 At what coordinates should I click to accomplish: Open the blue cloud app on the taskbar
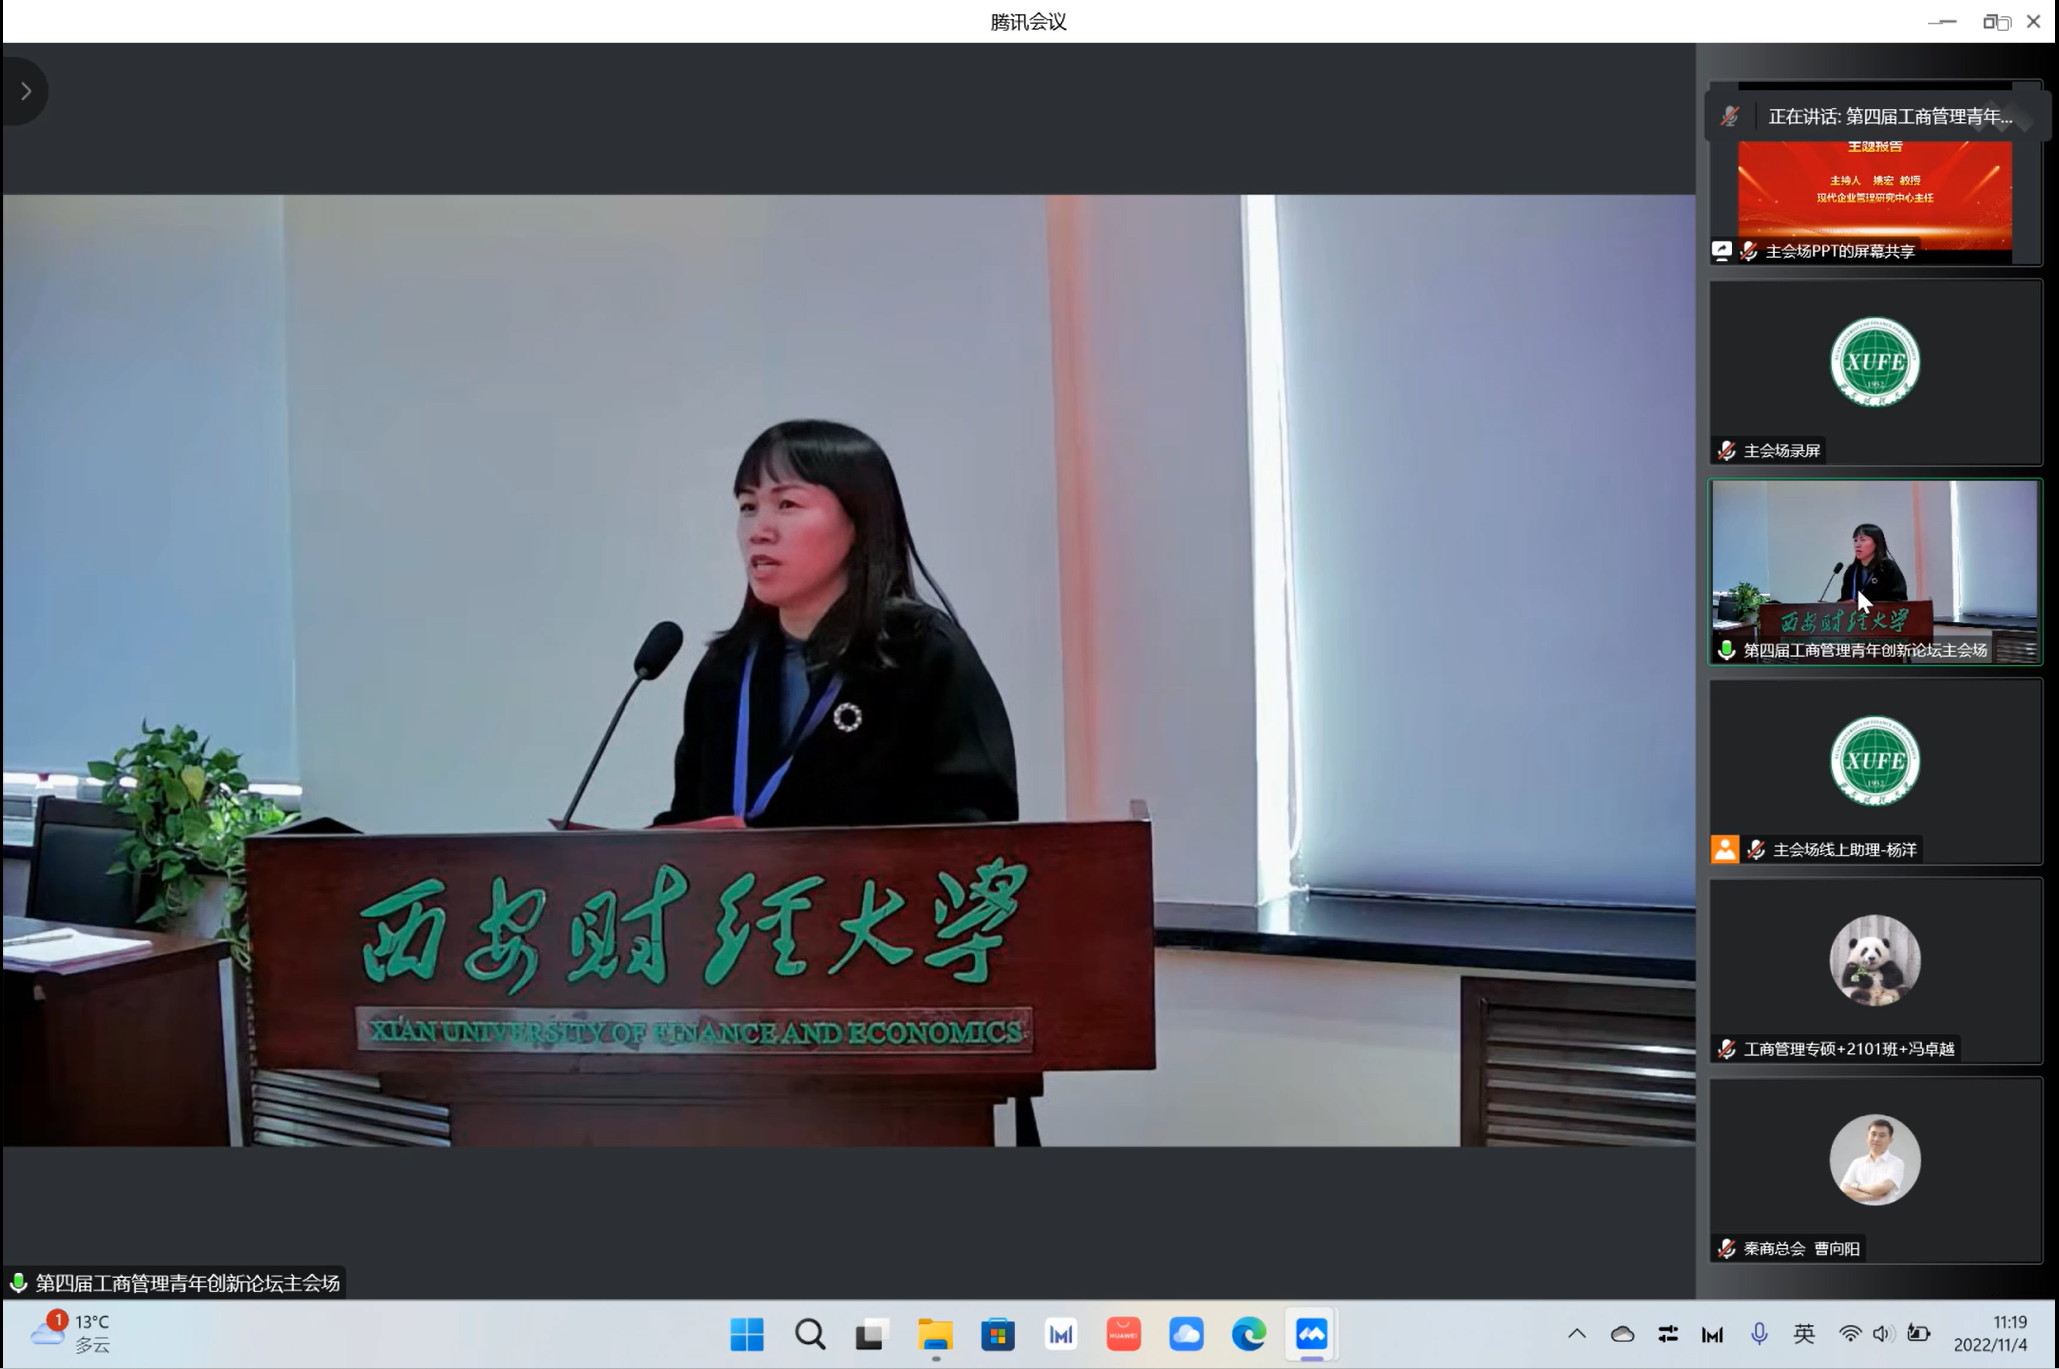click(1186, 1334)
